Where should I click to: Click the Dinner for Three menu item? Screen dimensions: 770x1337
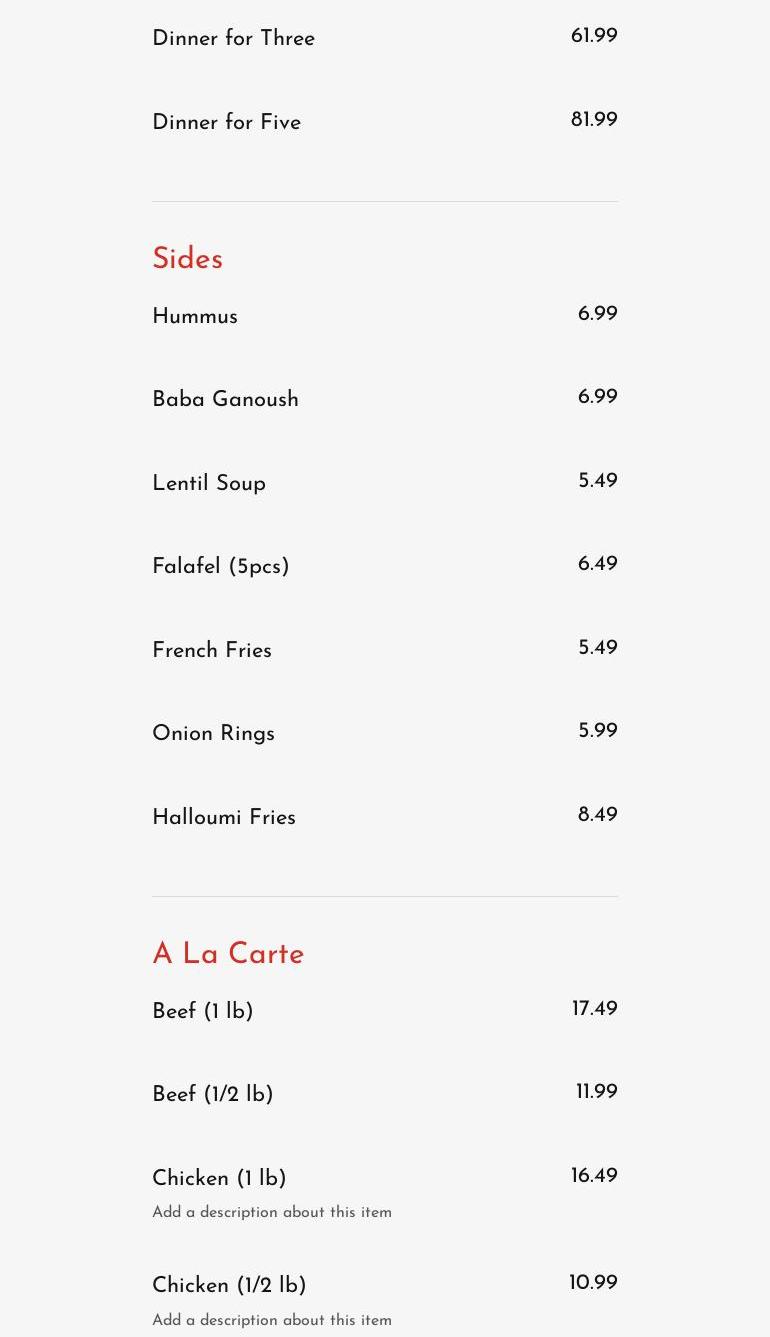point(233,39)
